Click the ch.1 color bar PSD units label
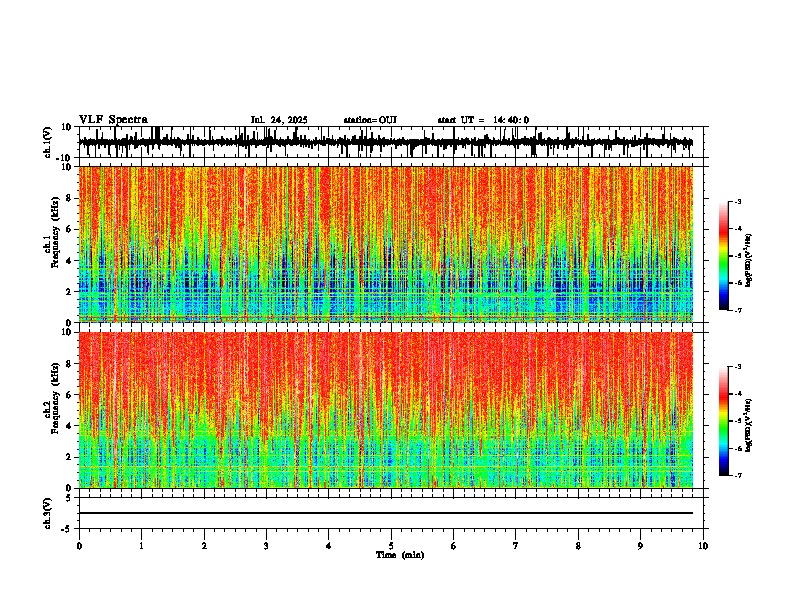Image resolution: width=792 pixels, height=612 pixels. click(x=749, y=260)
